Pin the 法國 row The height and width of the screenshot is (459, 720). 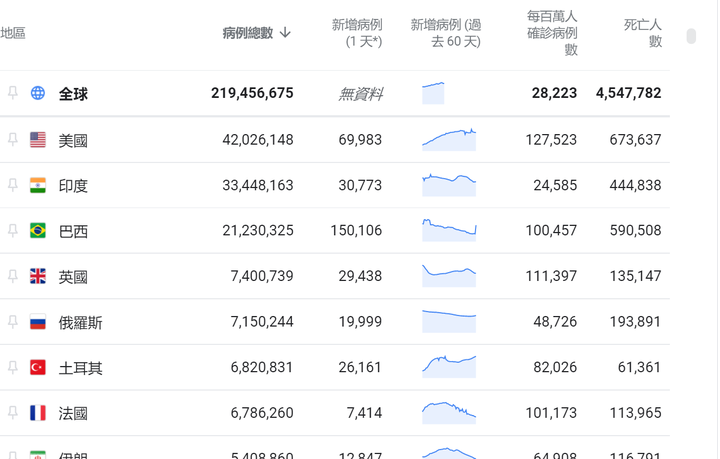click(x=13, y=413)
